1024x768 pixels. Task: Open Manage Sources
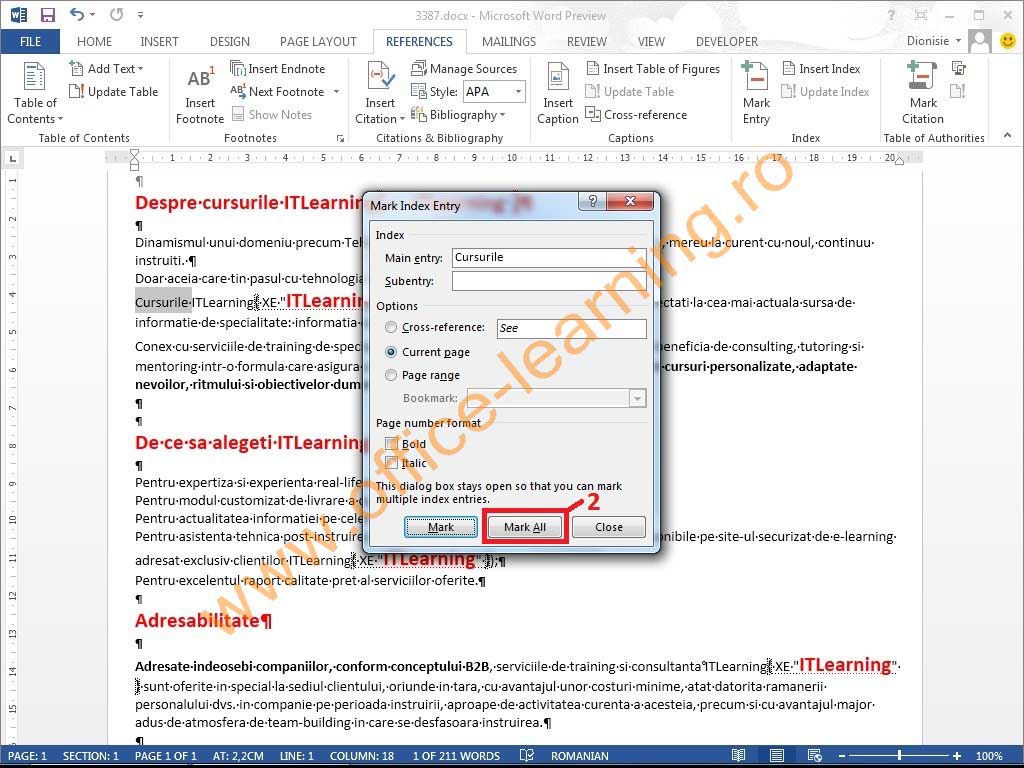tap(464, 69)
